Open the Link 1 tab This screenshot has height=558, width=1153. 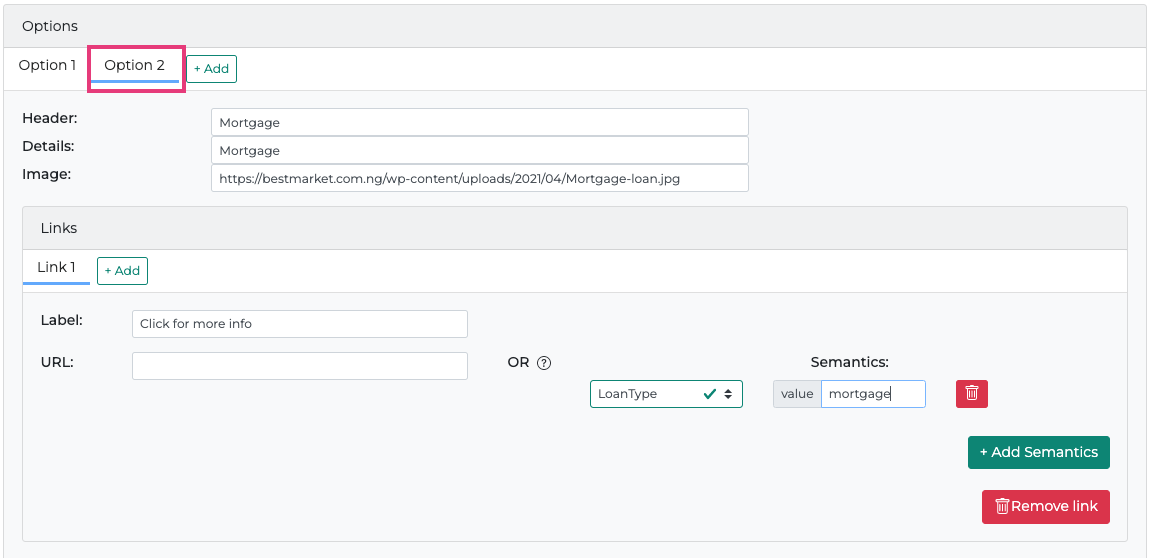coord(56,268)
